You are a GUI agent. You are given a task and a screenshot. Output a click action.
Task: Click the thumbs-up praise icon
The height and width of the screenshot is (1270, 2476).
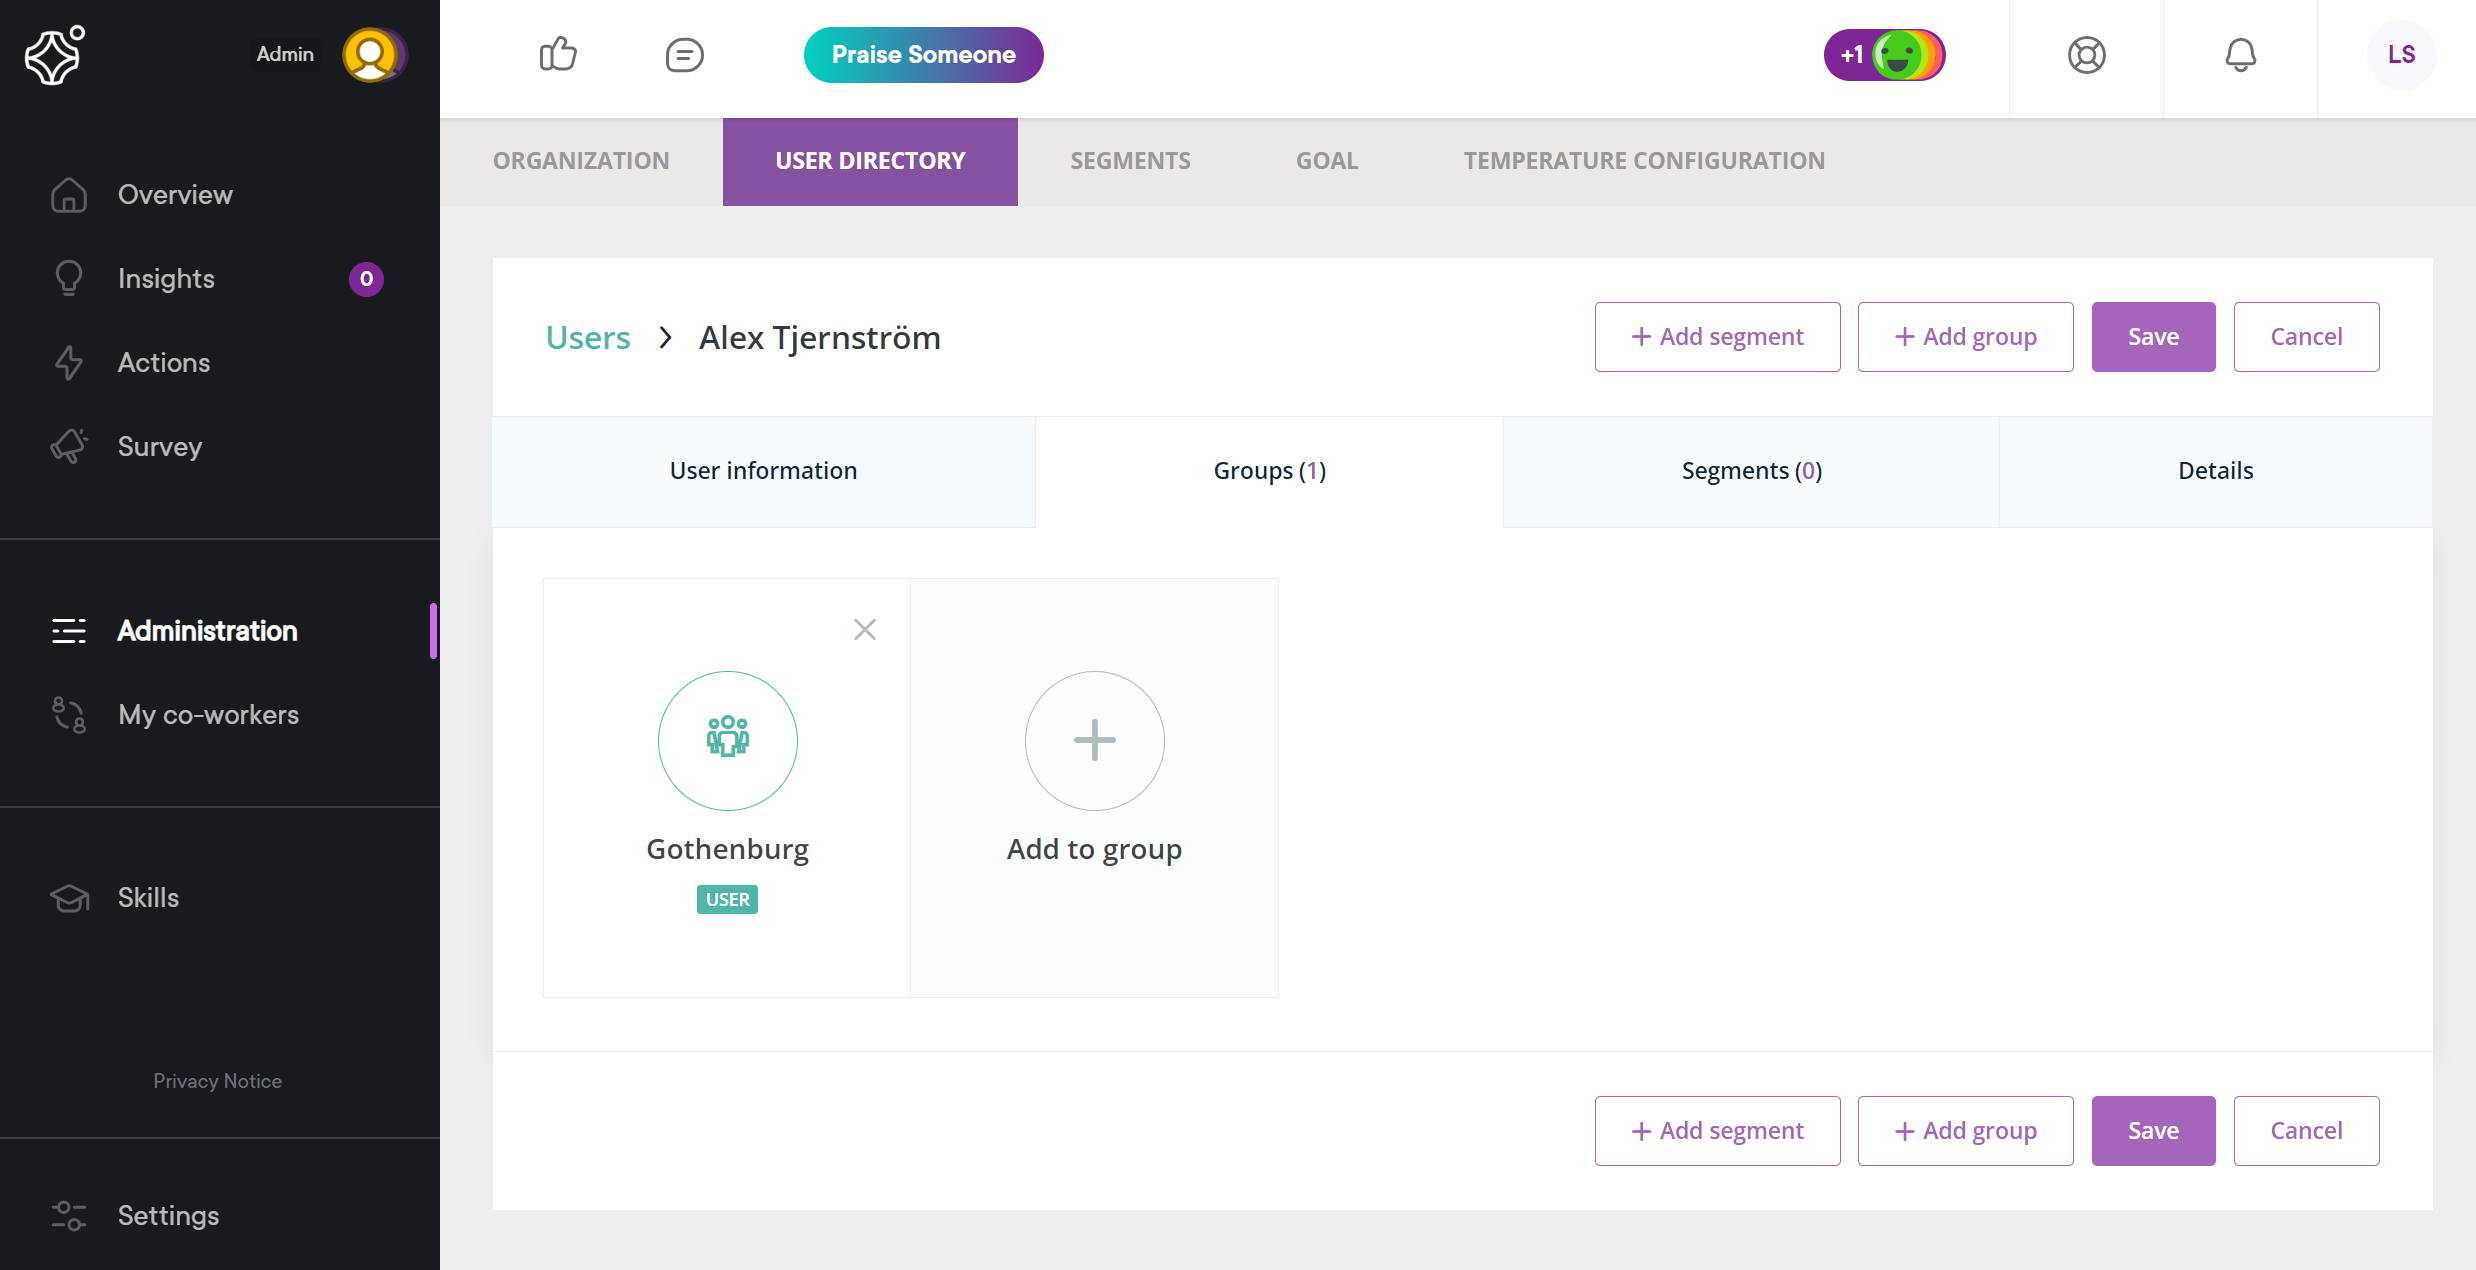[558, 55]
